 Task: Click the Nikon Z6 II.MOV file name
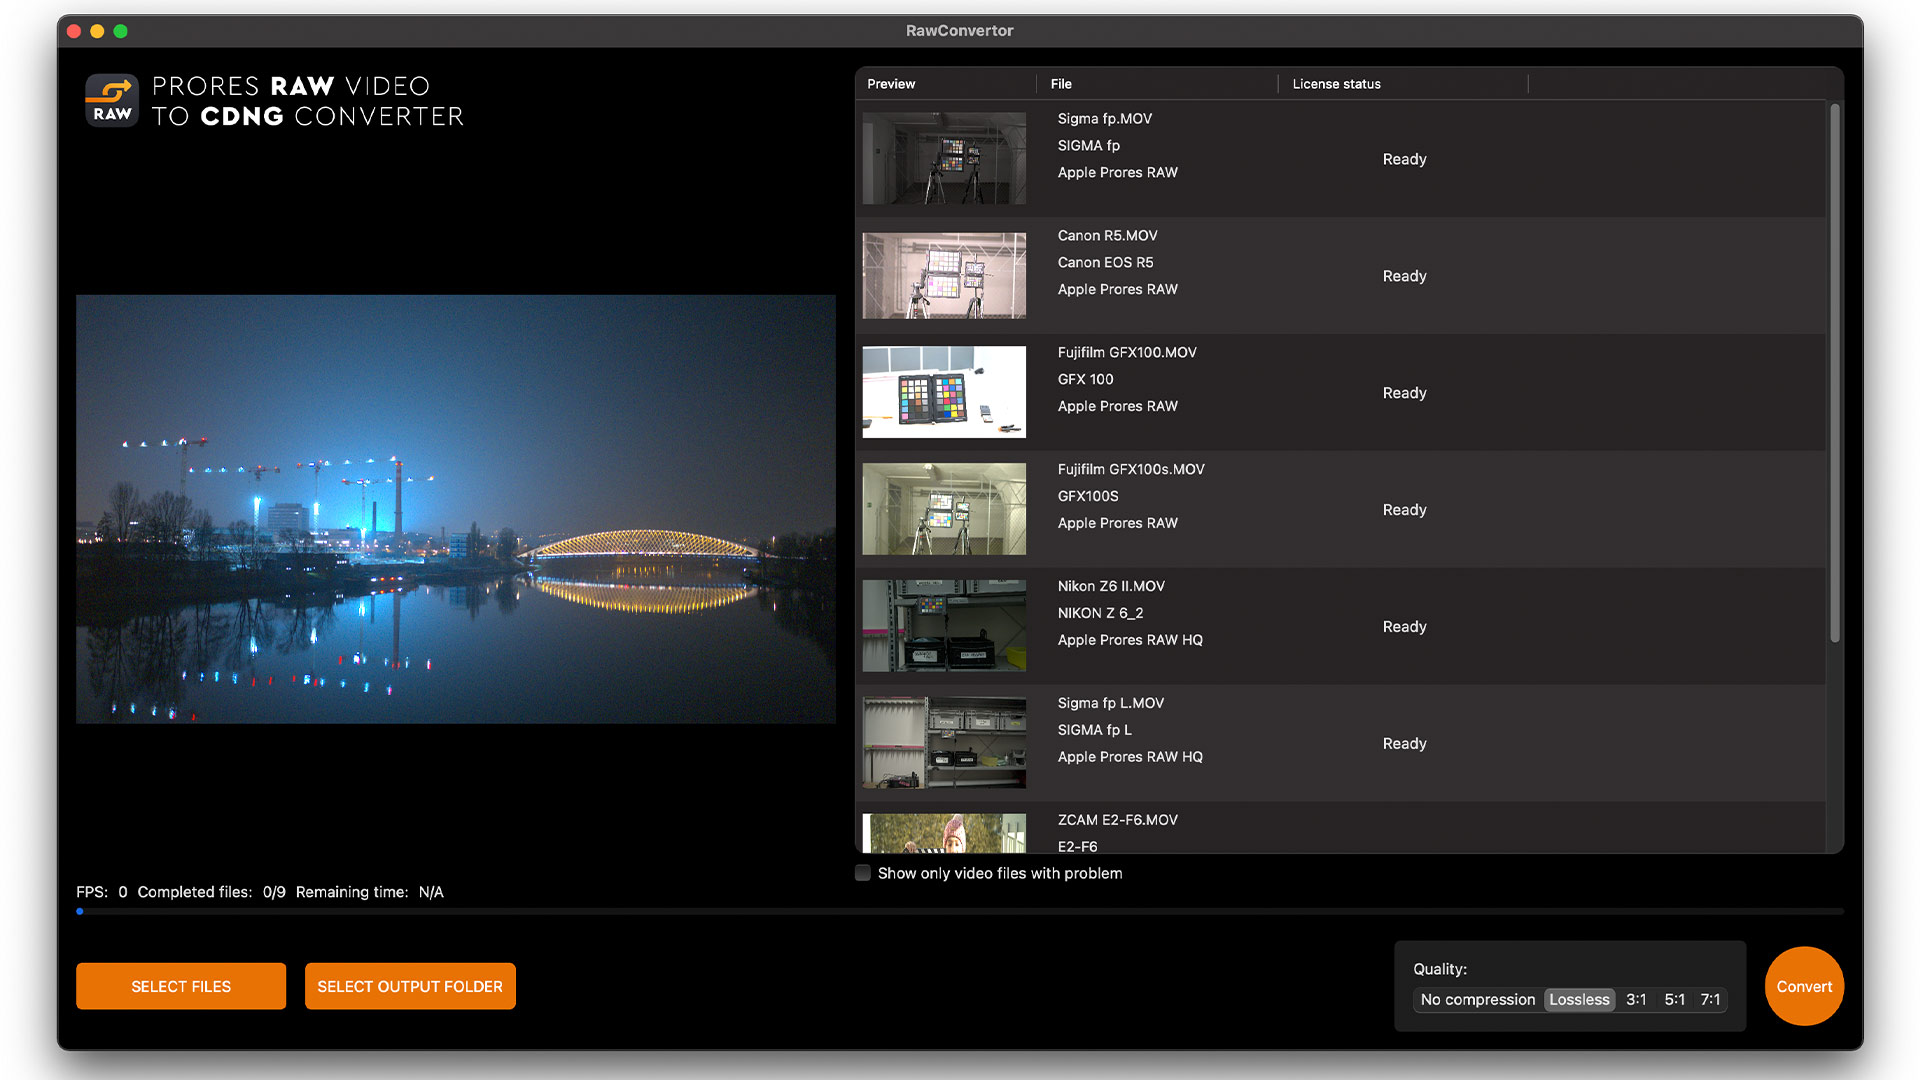click(1111, 586)
